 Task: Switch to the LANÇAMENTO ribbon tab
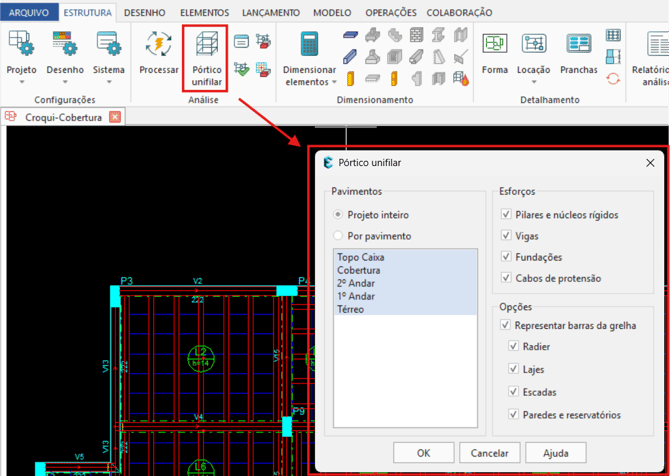(271, 13)
